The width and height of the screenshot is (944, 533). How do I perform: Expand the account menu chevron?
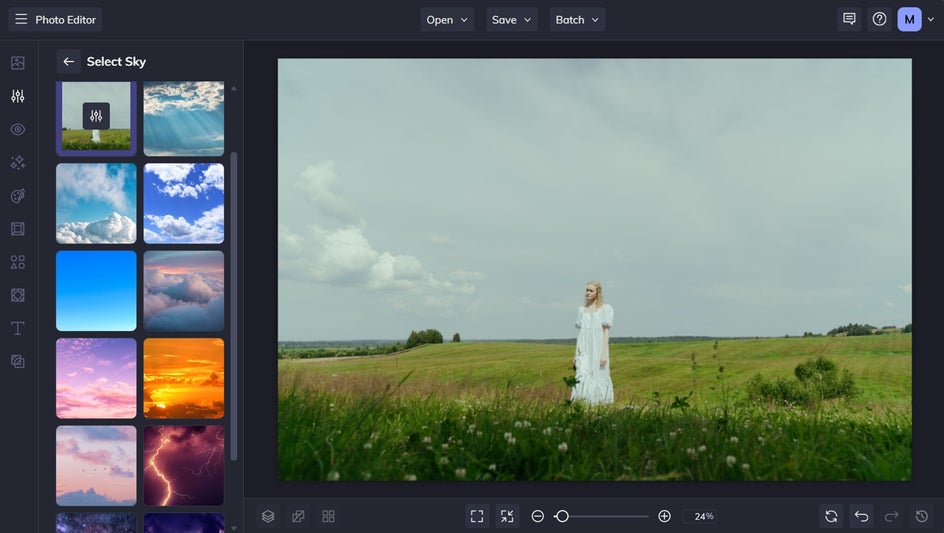tap(931, 19)
